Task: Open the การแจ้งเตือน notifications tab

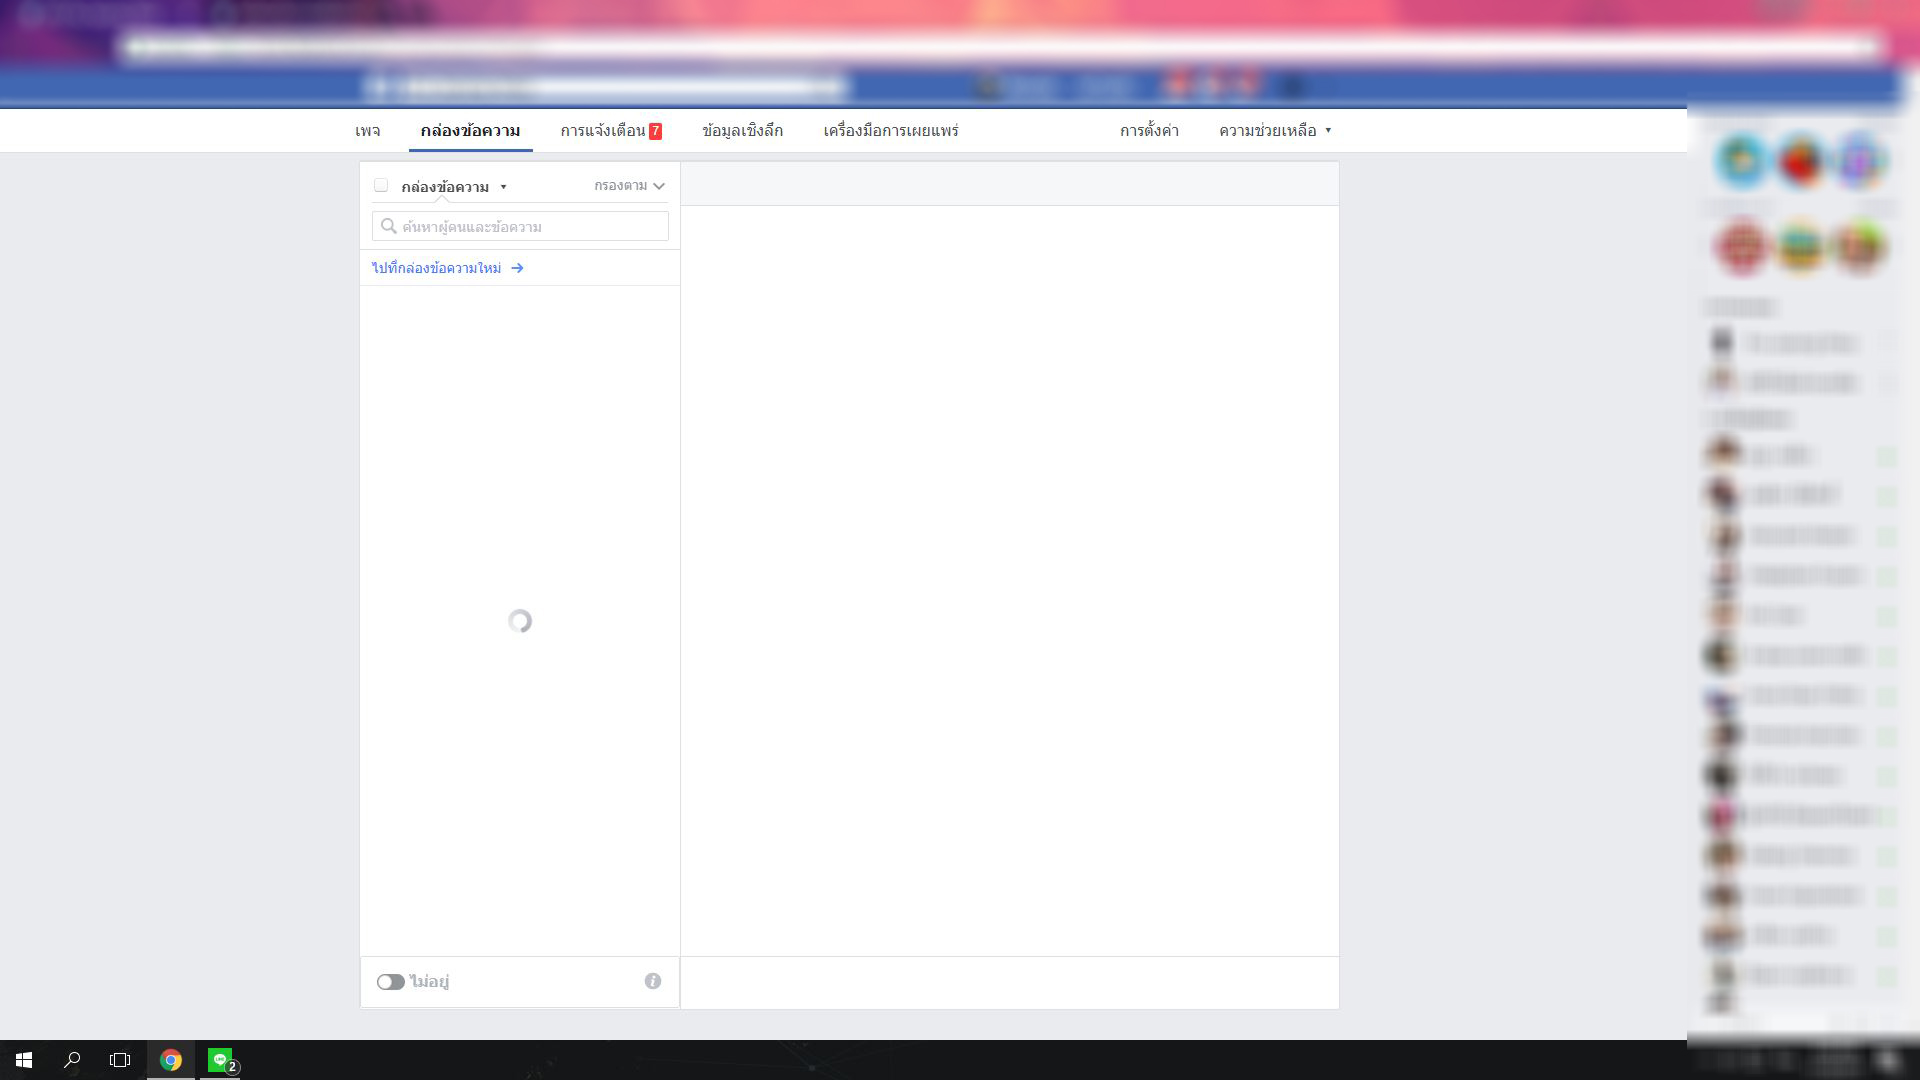Action: point(610,131)
